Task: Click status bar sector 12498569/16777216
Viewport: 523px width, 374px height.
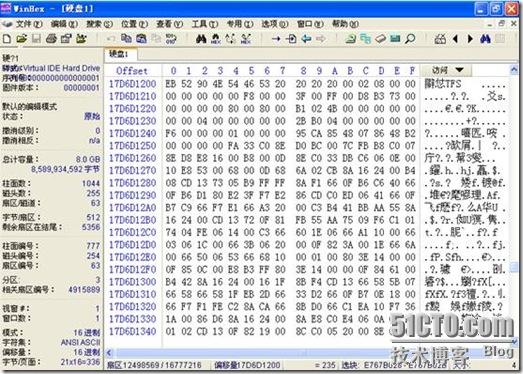Action: coord(154,365)
